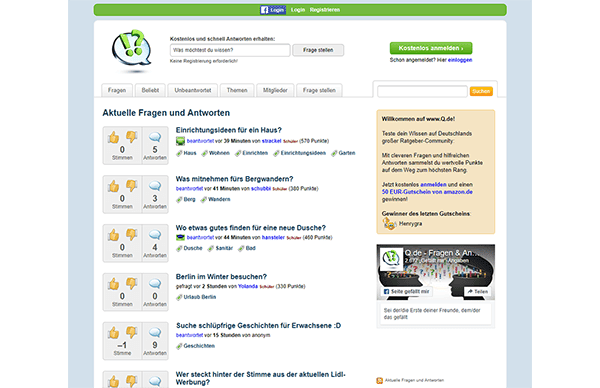
Task: Open question 'Berlin im Winter besuchen?'
Action: click(x=221, y=277)
